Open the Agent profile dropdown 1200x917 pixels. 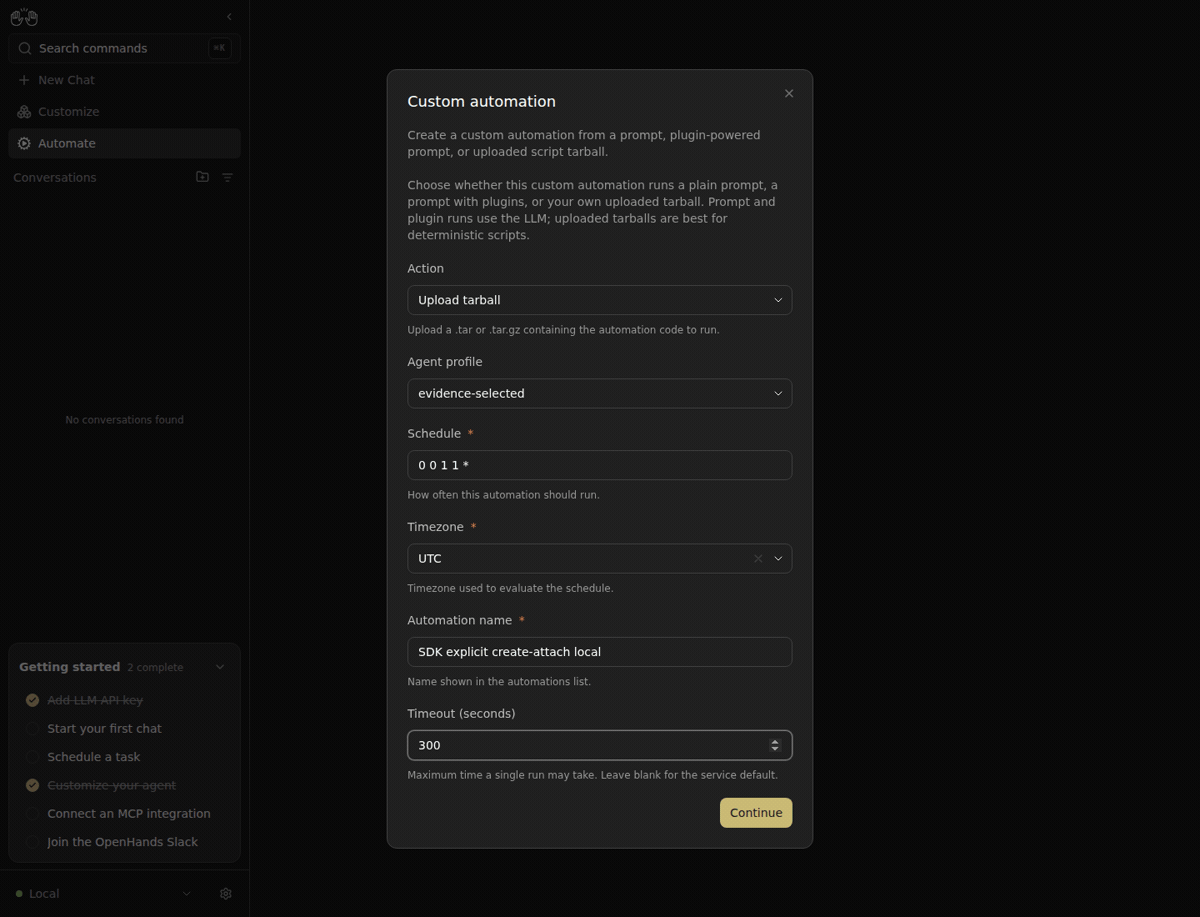tap(600, 393)
